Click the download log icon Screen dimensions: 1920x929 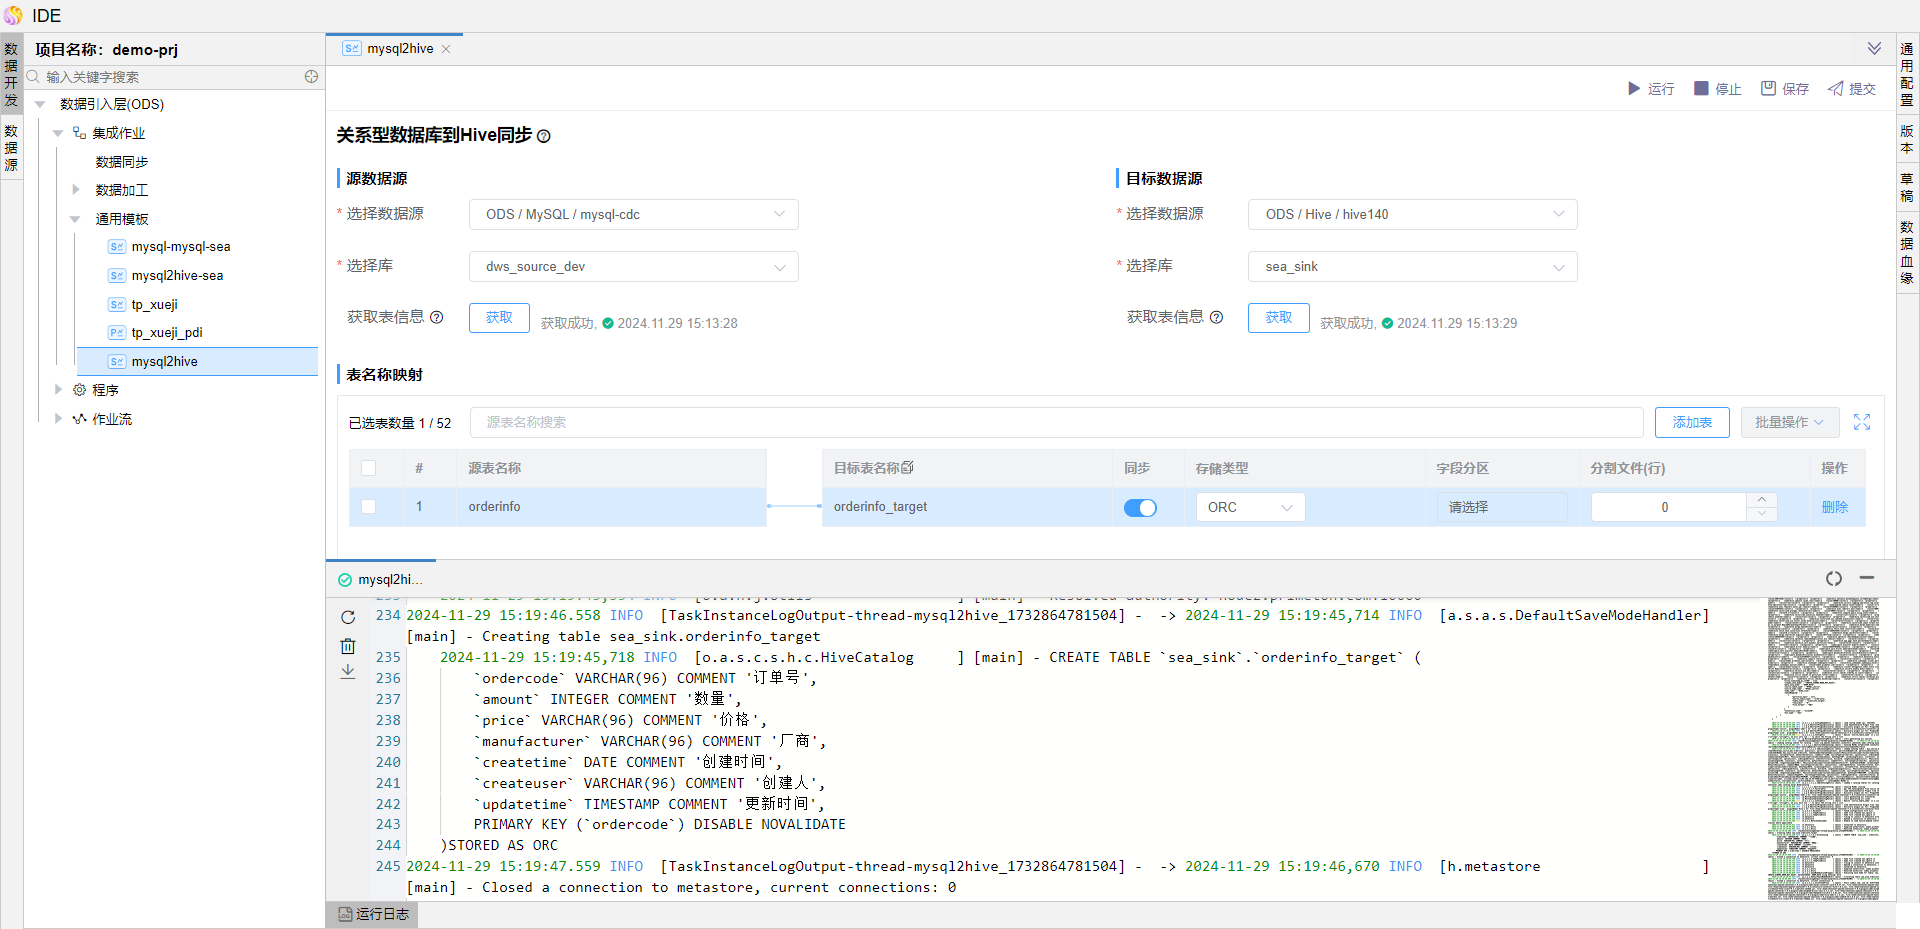pos(348,672)
